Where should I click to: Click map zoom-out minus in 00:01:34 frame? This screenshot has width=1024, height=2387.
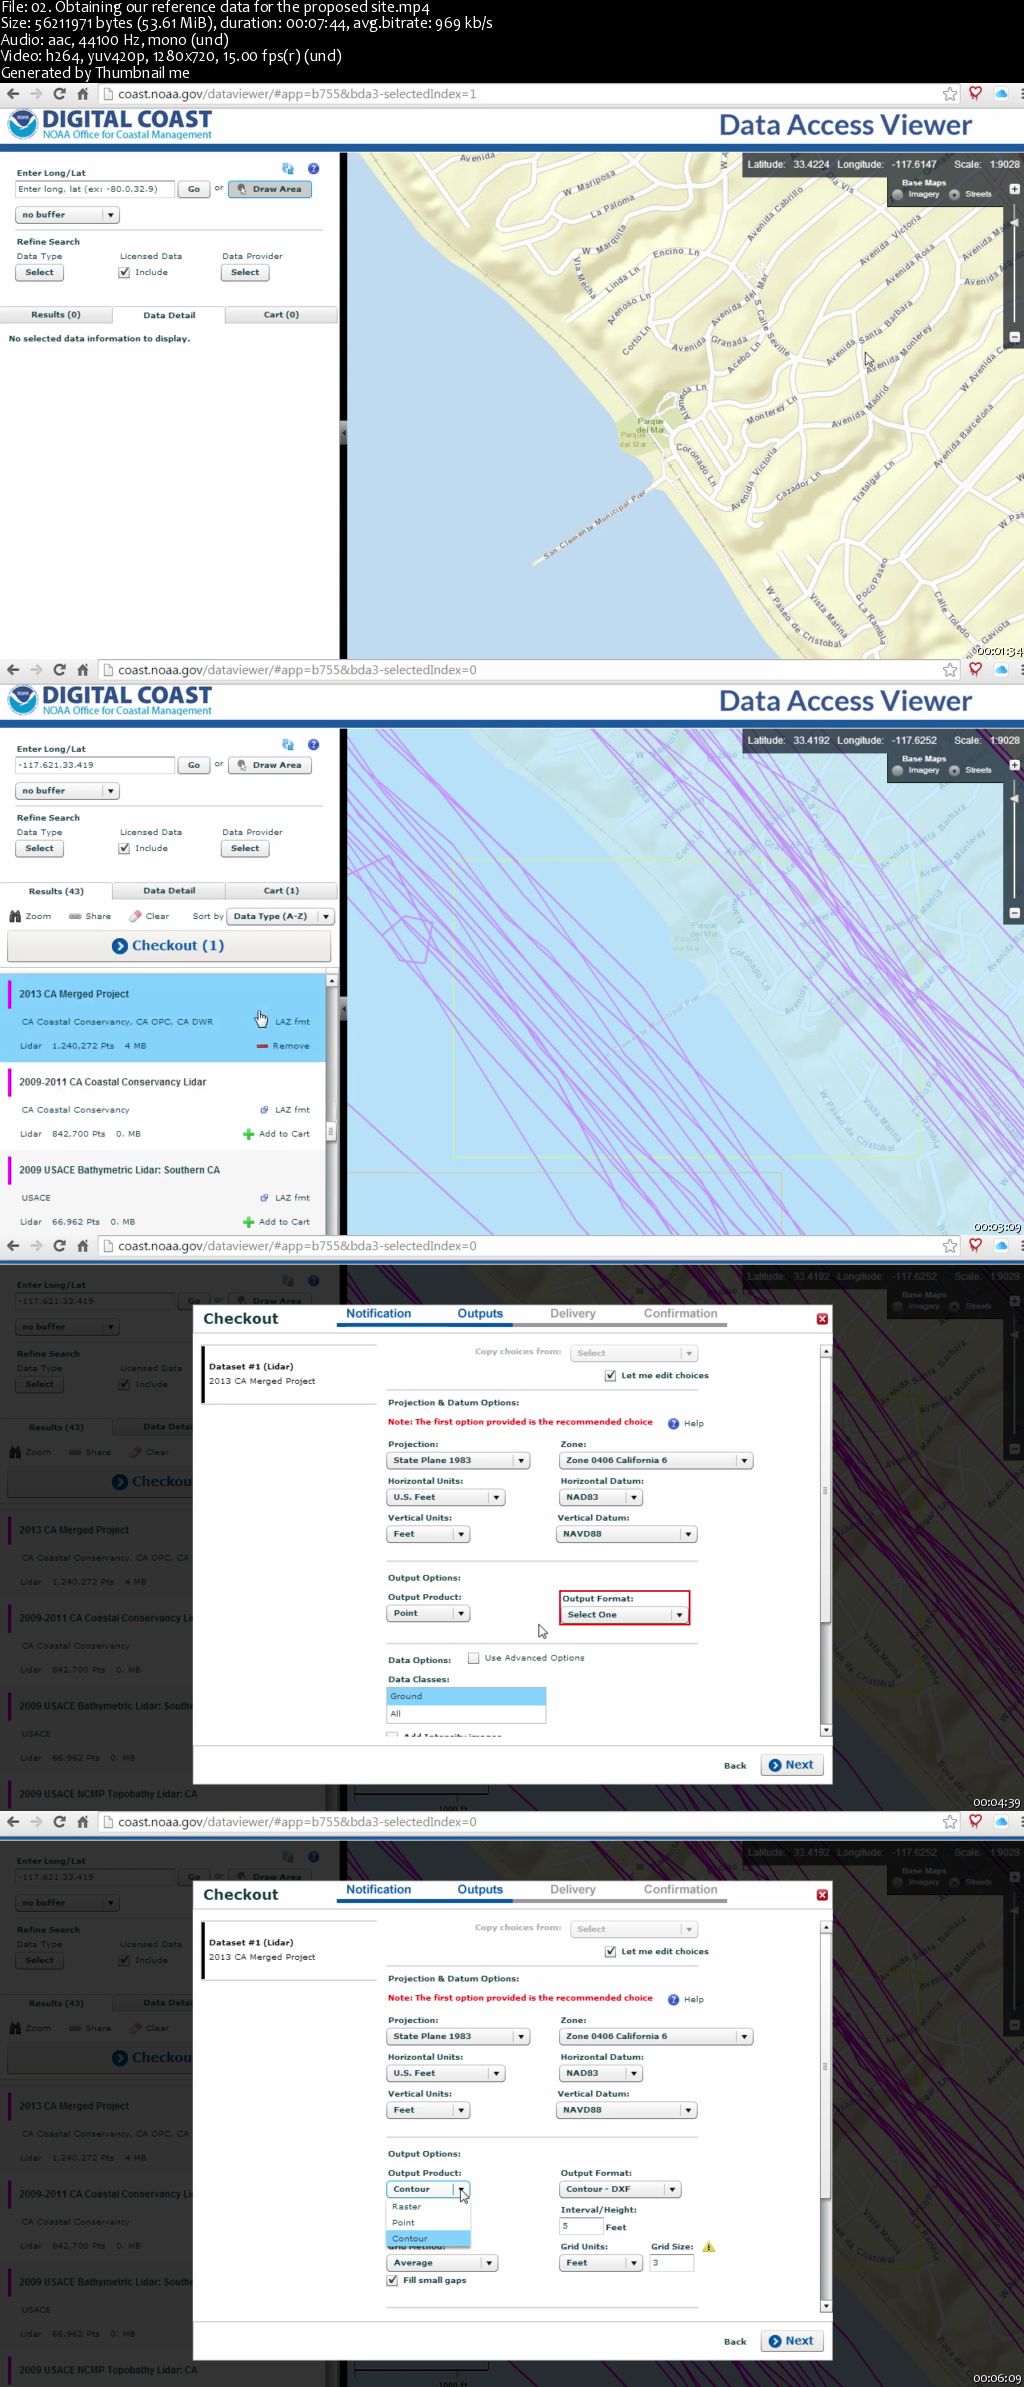coord(1014,337)
